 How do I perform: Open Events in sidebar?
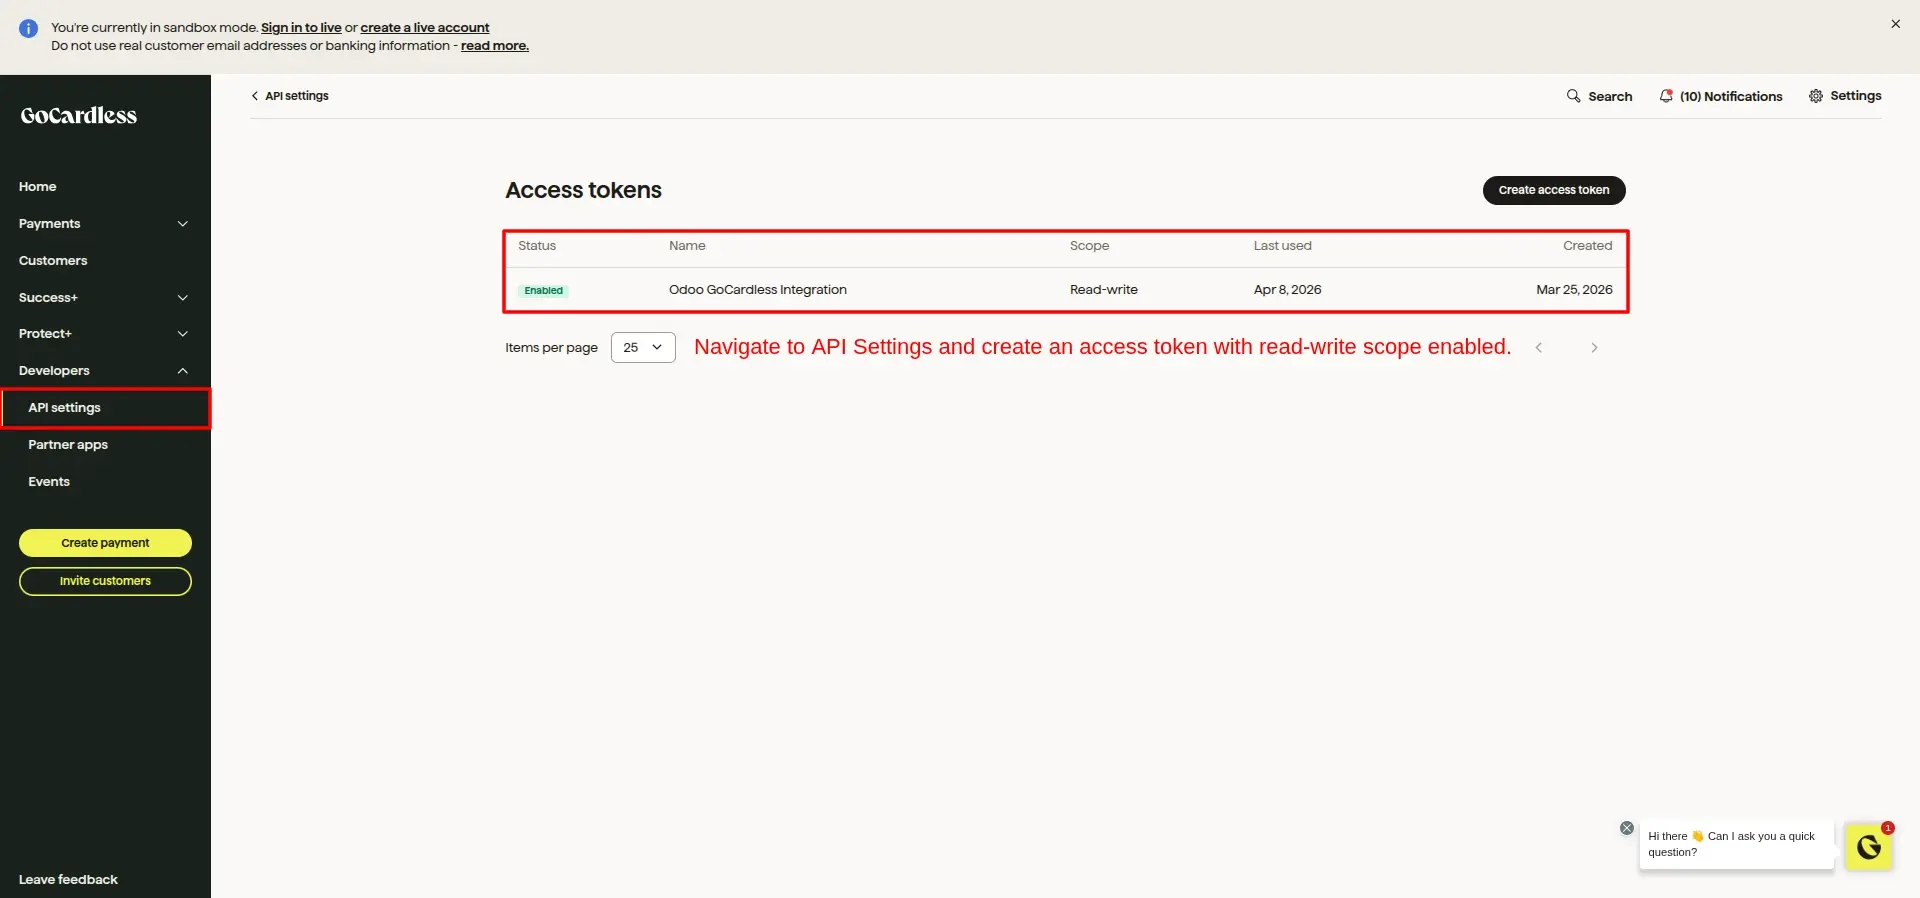click(49, 482)
